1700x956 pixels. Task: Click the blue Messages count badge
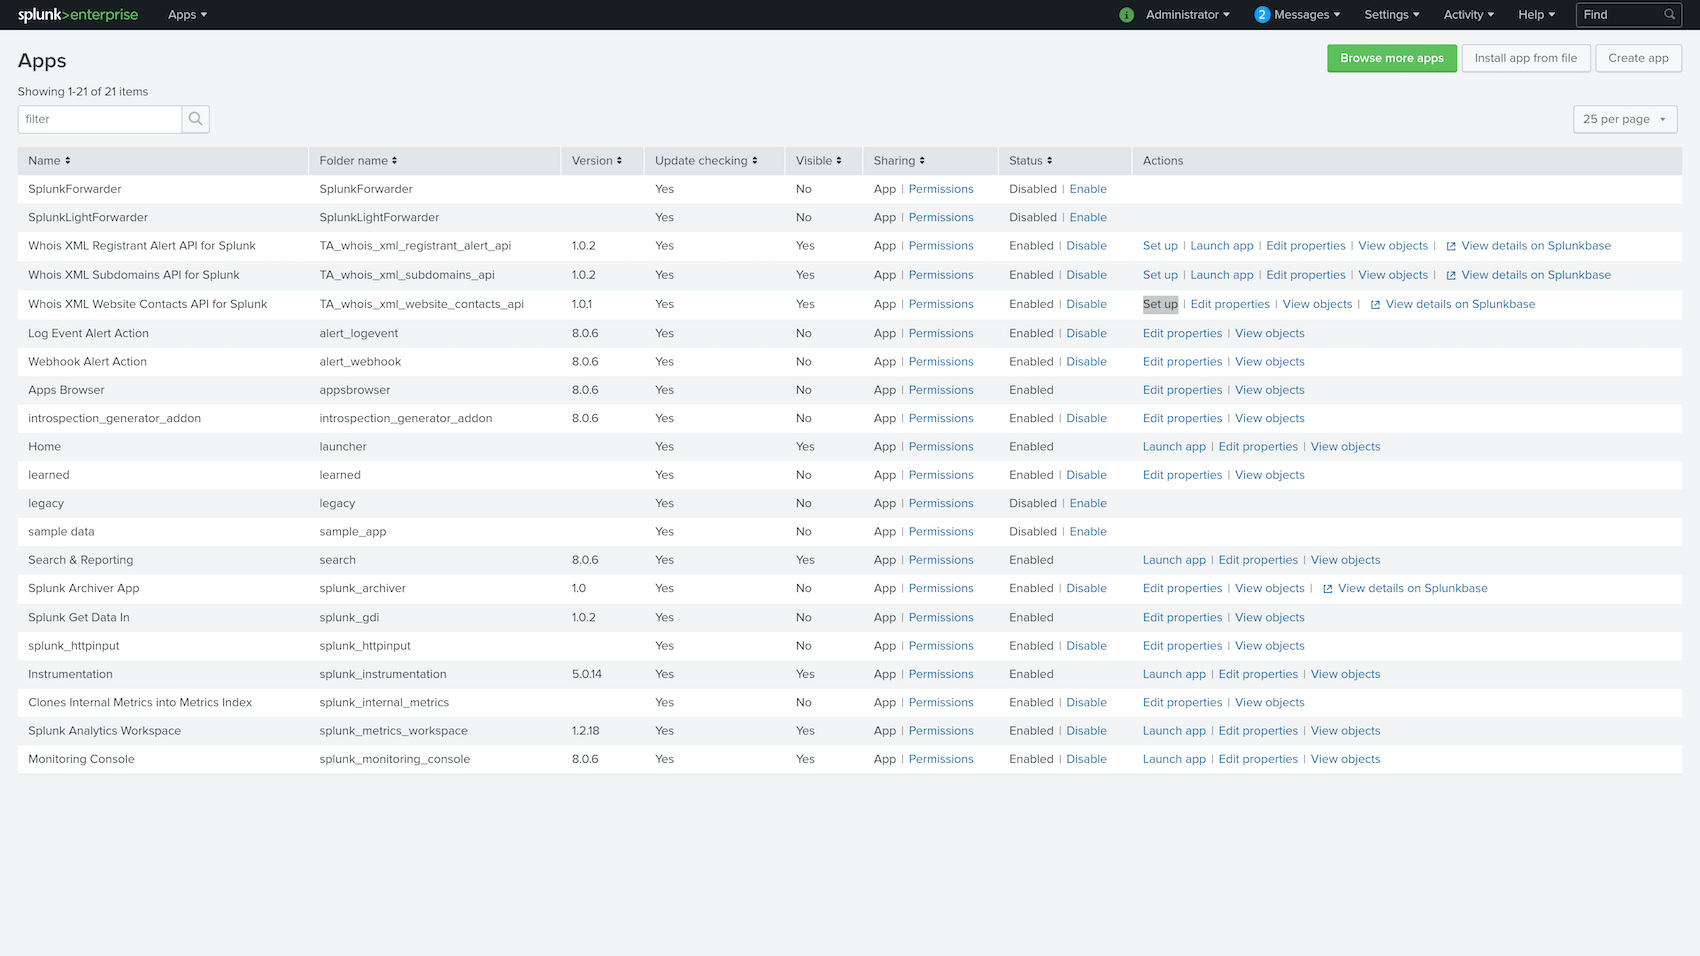click(1262, 15)
